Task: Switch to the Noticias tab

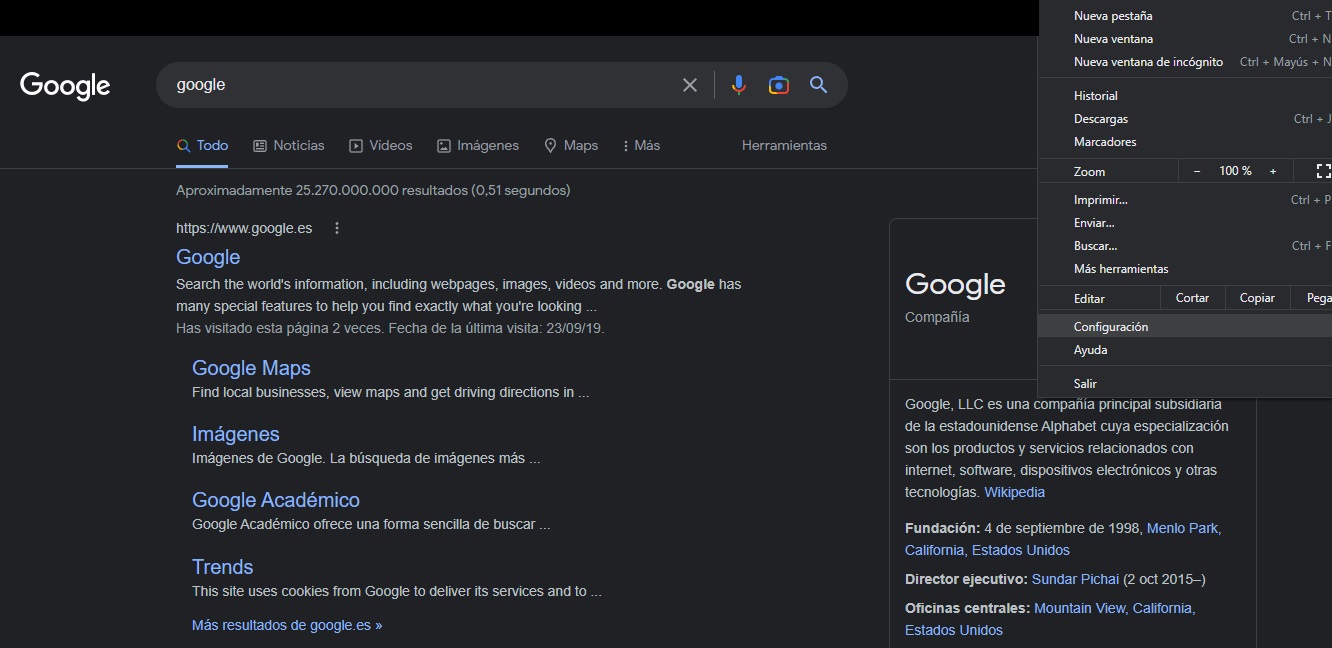Action: tap(289, 145)
